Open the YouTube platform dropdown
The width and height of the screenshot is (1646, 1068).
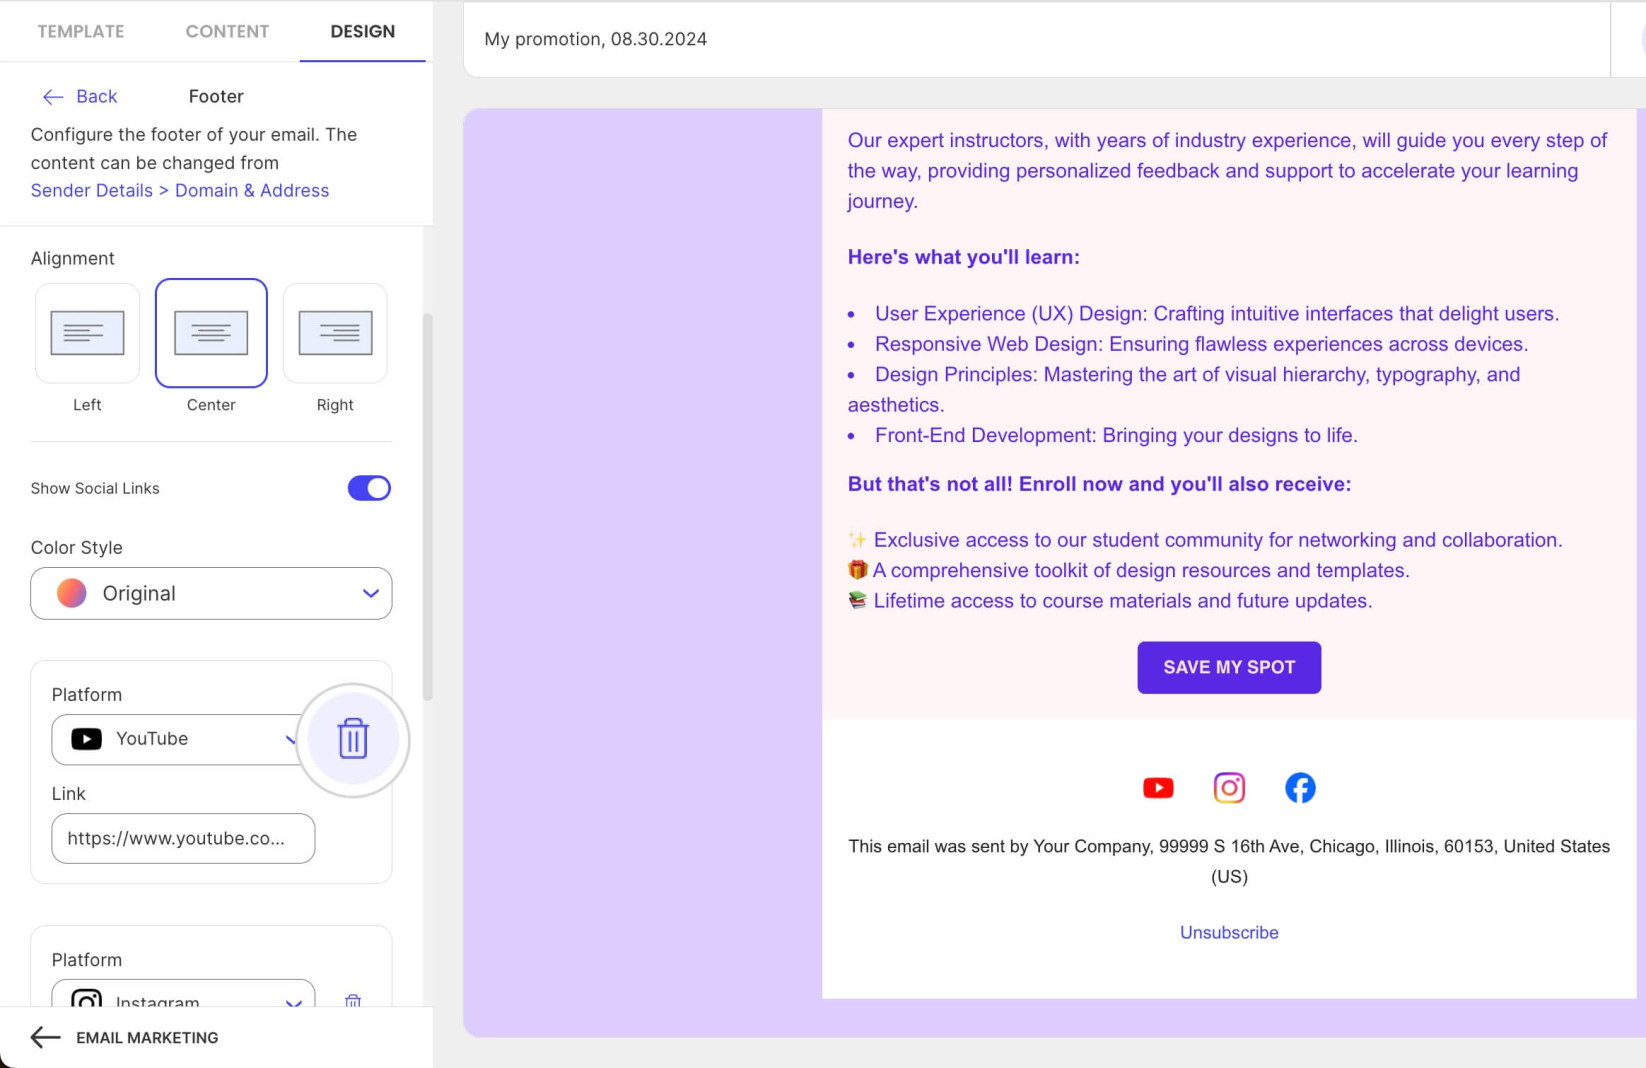[176, 739]
